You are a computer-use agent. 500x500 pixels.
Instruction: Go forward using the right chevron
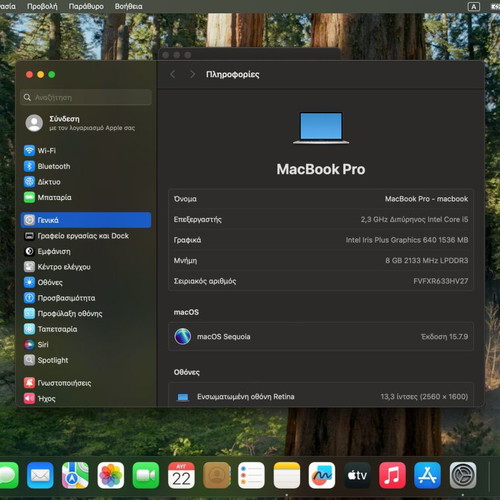pyautogui.click(x=192, y=74)
